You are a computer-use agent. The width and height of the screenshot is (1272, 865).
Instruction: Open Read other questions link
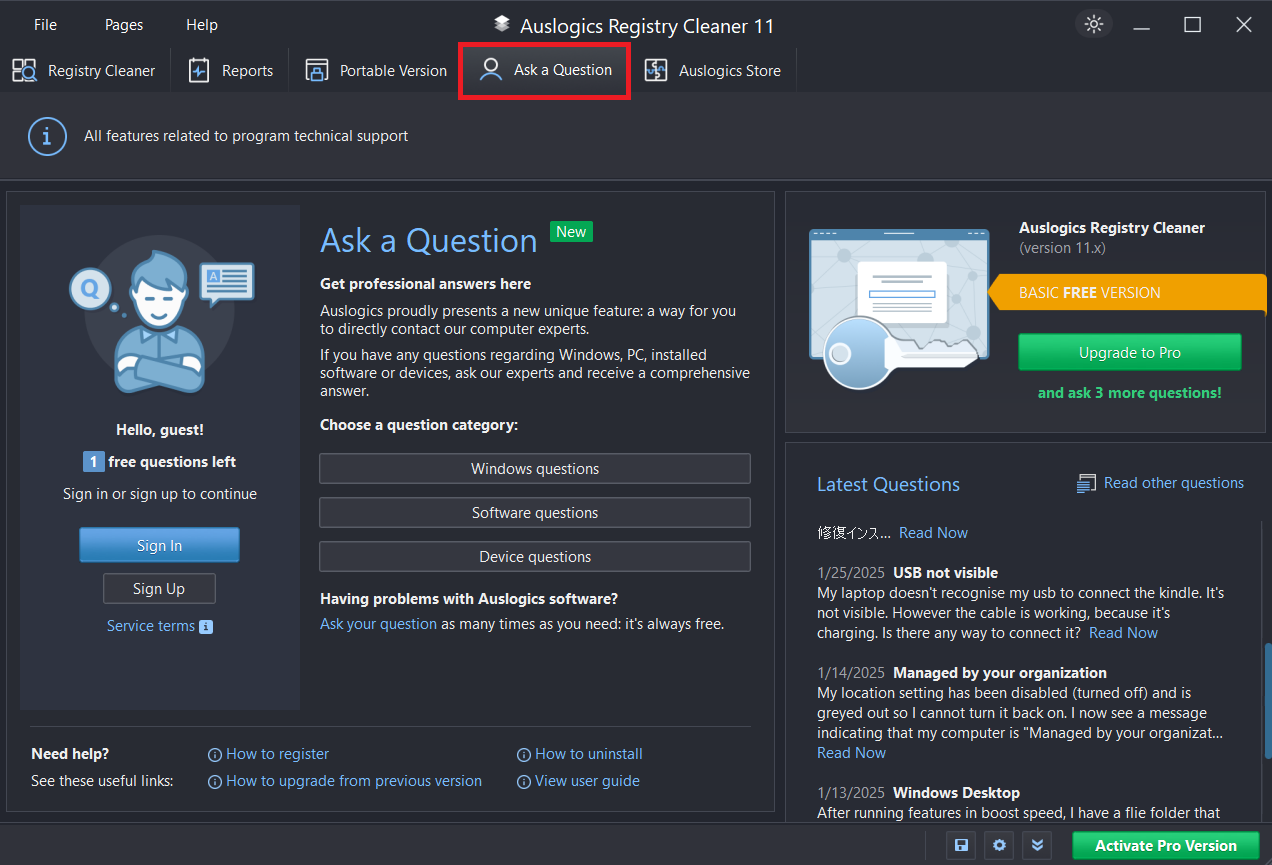pyautogui.click(x=1174, y=483)
